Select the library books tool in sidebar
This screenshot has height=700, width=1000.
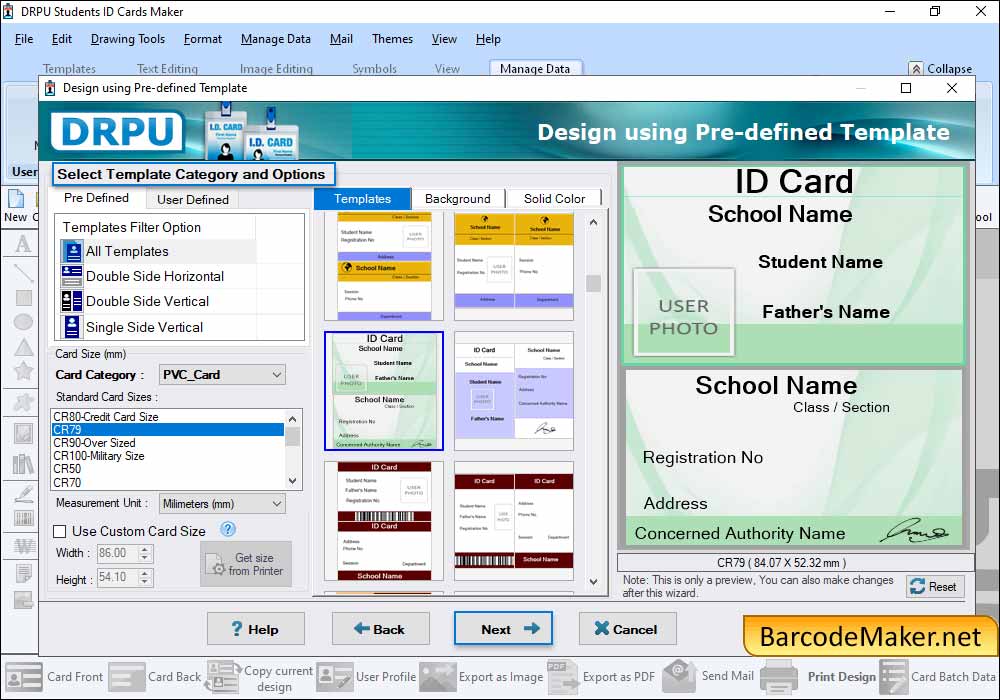pyautogui.click(x=23, y=464)
